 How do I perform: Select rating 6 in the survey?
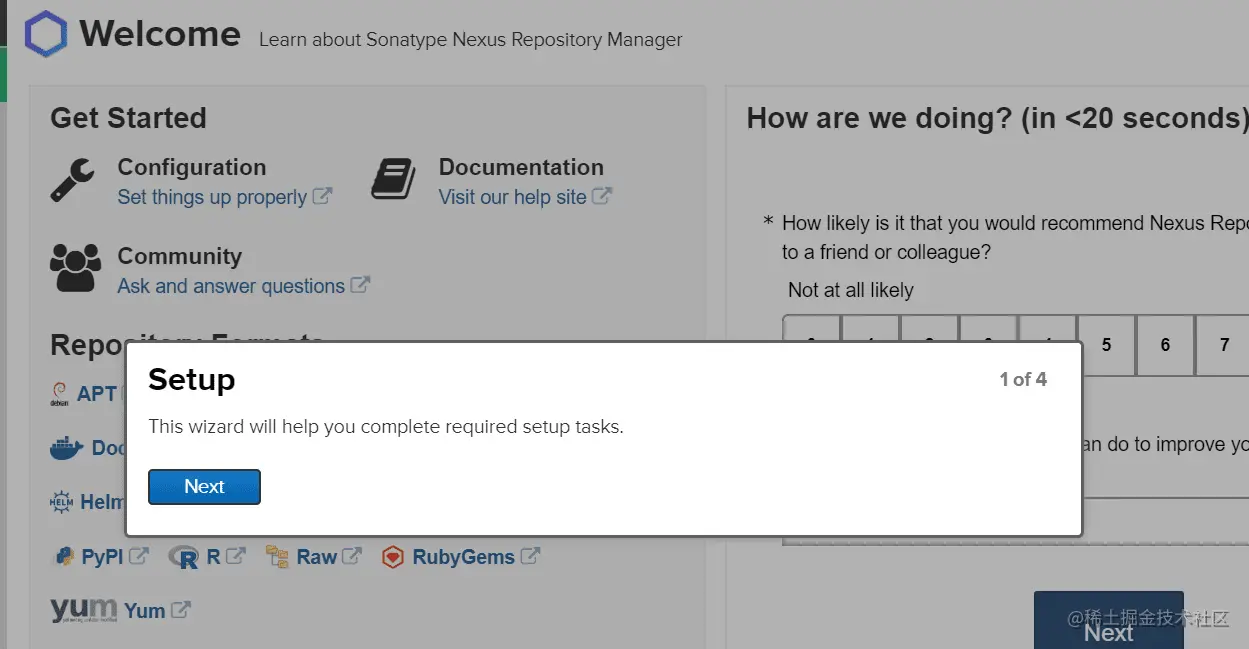point(1165,345)
